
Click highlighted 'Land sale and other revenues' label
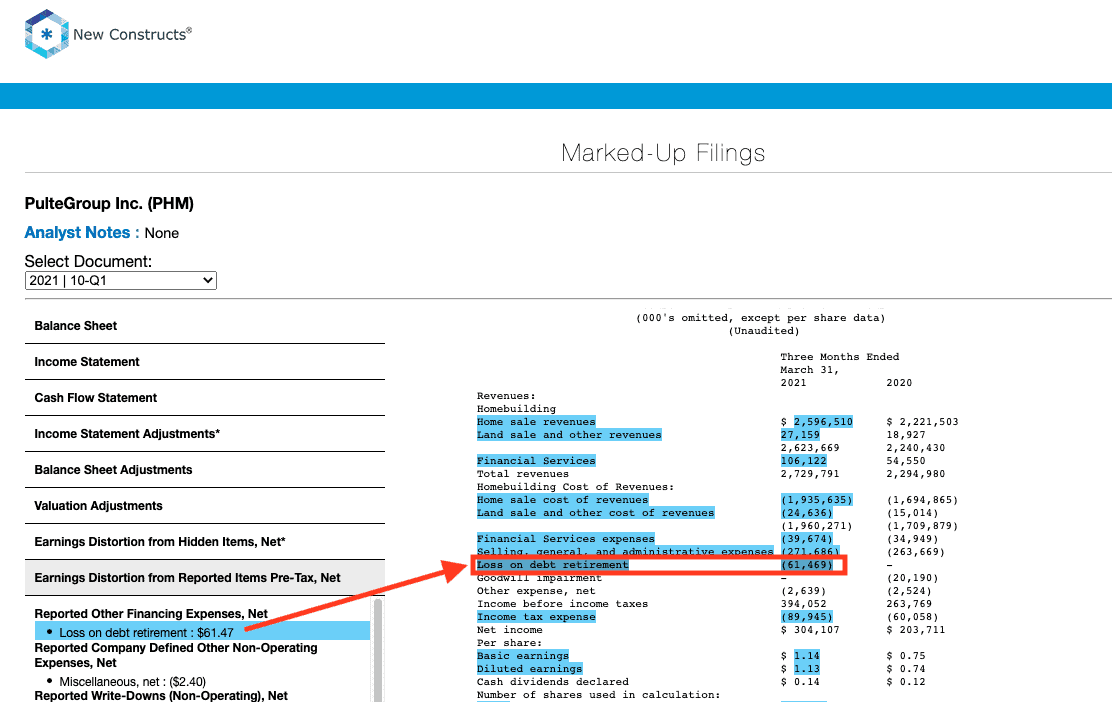(569, 435)
